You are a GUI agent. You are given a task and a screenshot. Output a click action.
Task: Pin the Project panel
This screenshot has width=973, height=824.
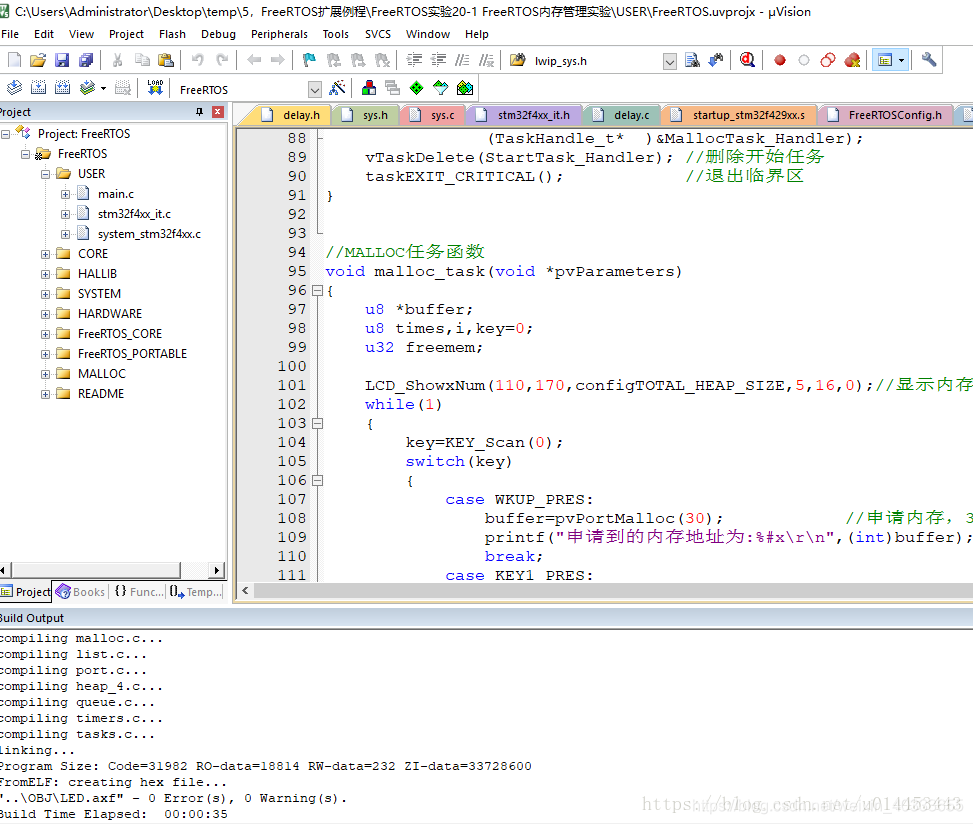click(x=199, y=112)
